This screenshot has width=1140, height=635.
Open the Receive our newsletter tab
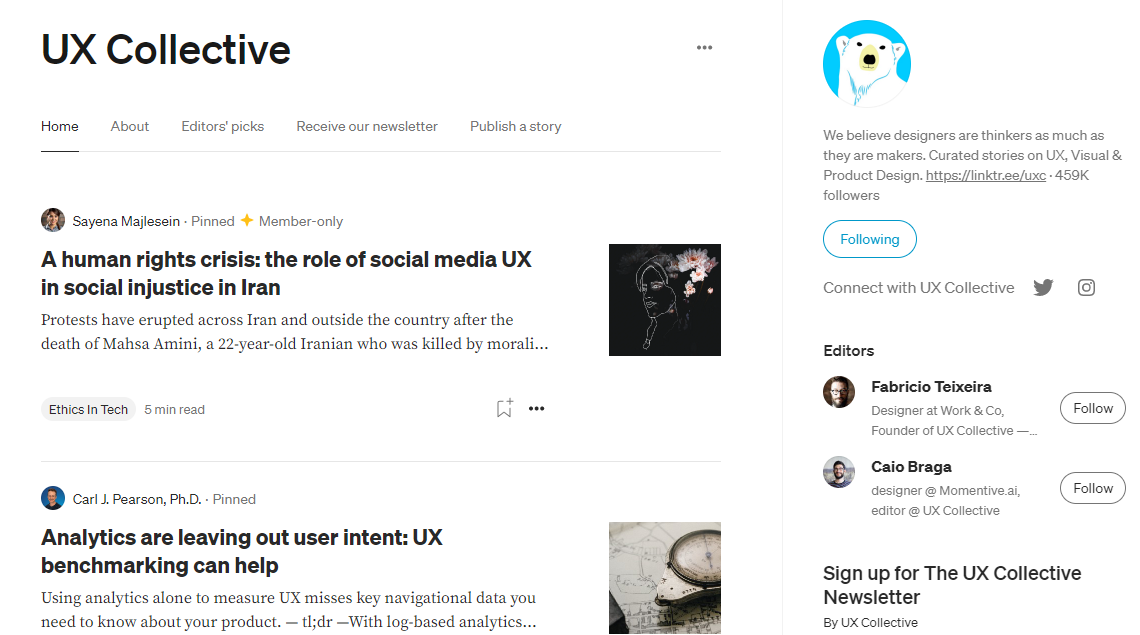pyautogui.click(x=366, y=126)
